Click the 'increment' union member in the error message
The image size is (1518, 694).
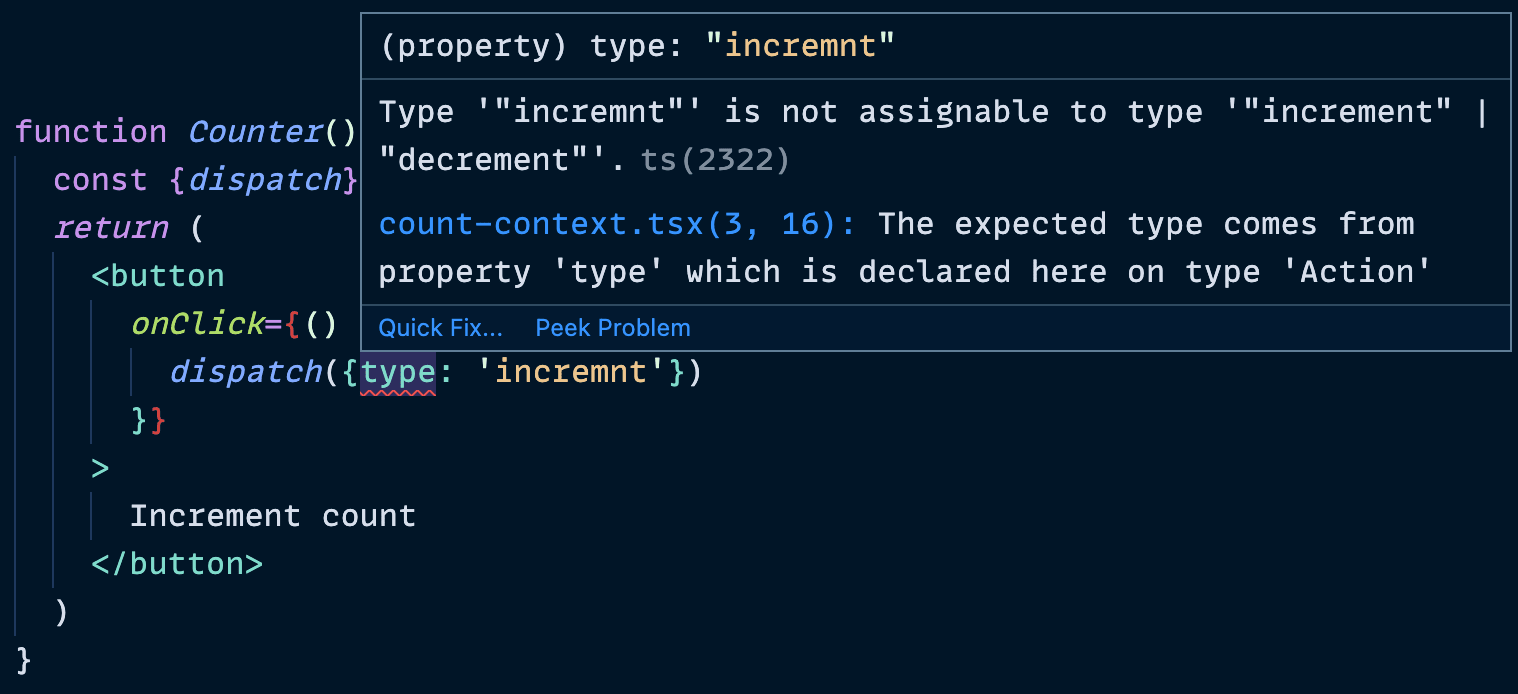pyautogui.click(x=1352, y=111)
